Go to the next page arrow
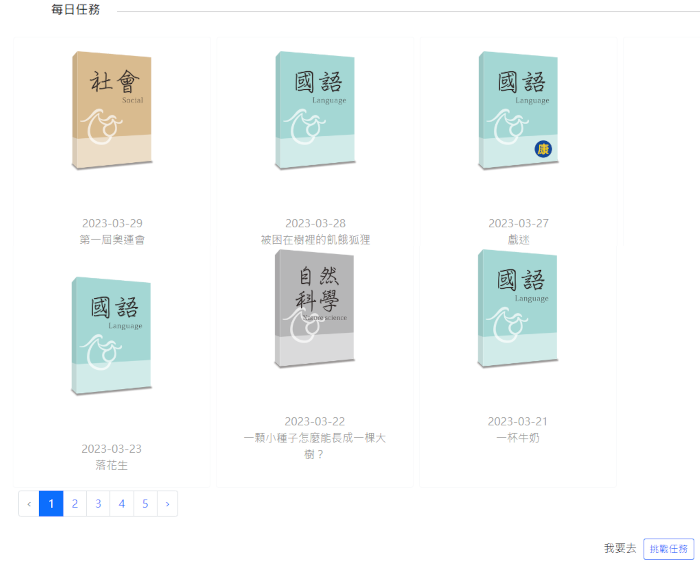 click(x=167, y=504)
